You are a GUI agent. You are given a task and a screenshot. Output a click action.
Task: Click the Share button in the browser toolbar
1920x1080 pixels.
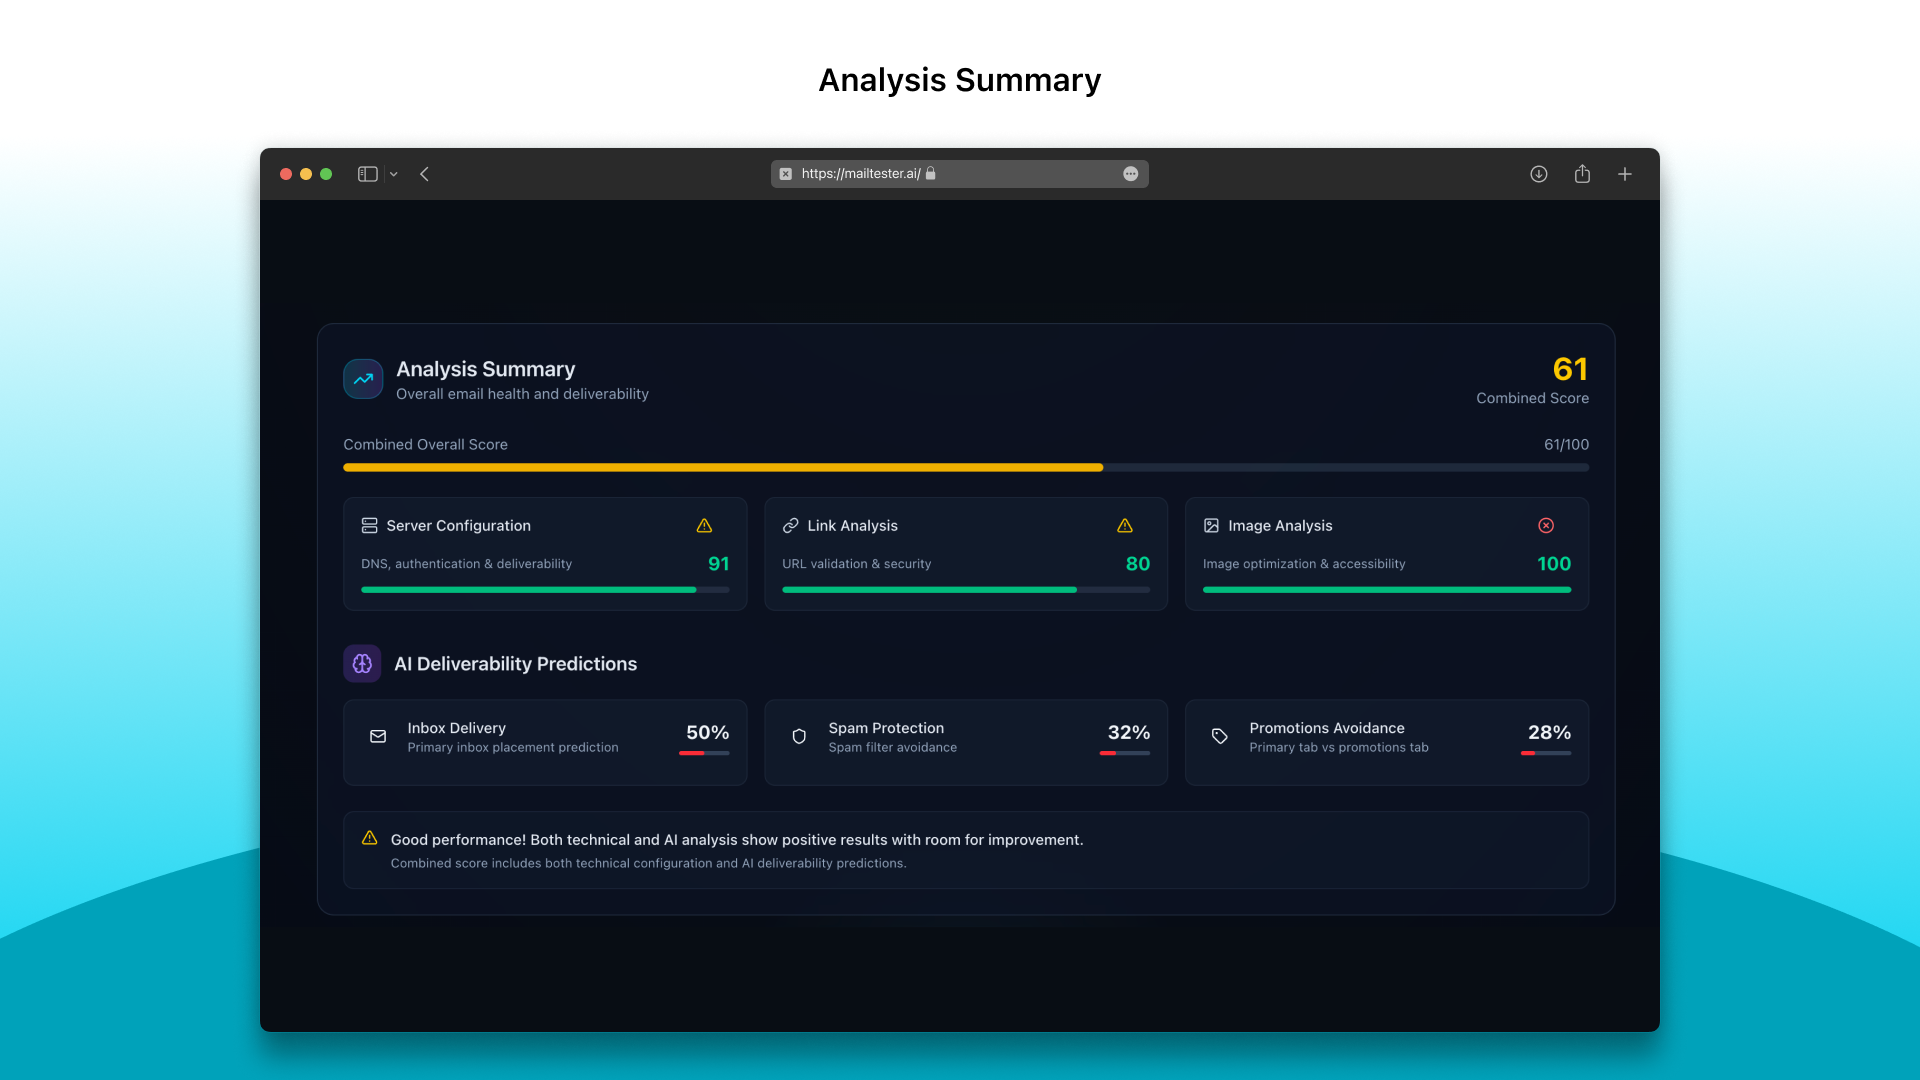pyautogui.click(x=1582, y=173)
